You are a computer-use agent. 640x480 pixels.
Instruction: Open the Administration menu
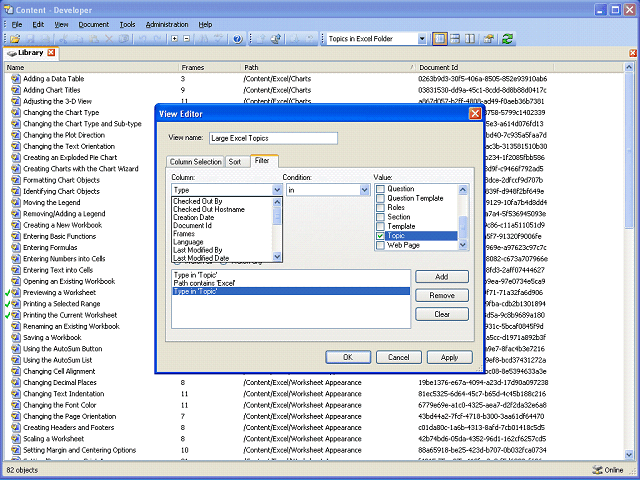(x=167, y=24)
